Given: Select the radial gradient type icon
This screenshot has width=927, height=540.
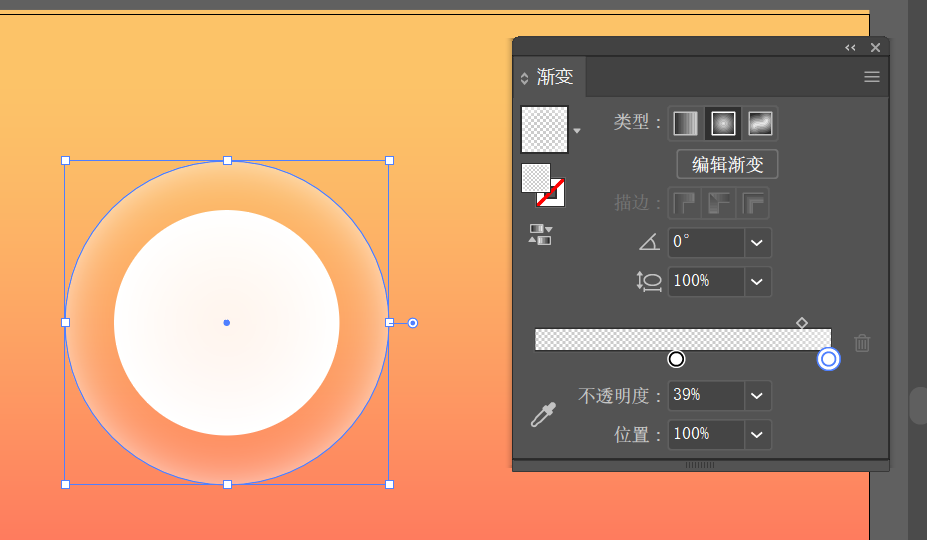Looking at the screenshot, I should pyautogui.click(x=723, y=124).
